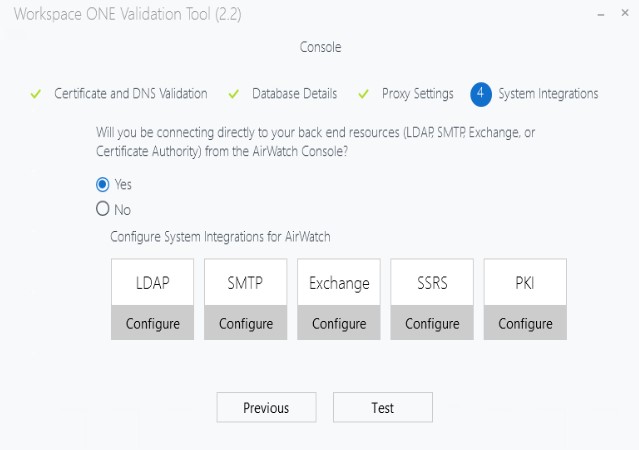
Task: Click Configure under LDAP
Action: click(x=152, y=324)
